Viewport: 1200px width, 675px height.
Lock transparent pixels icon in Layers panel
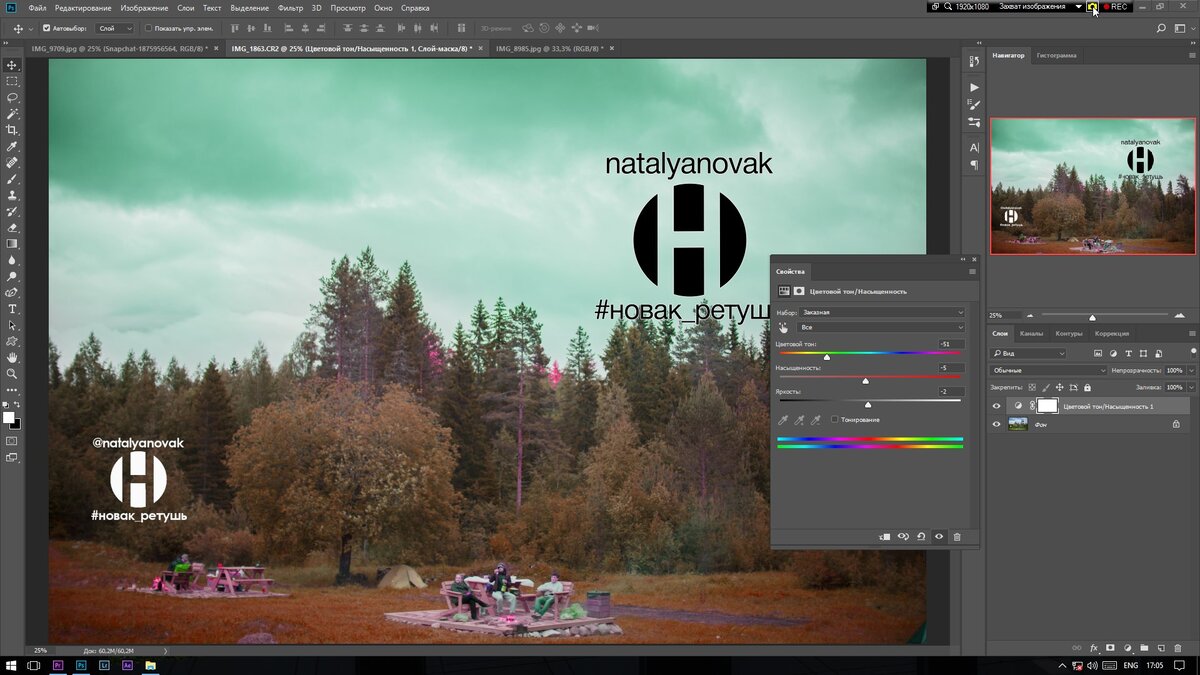1031,387
